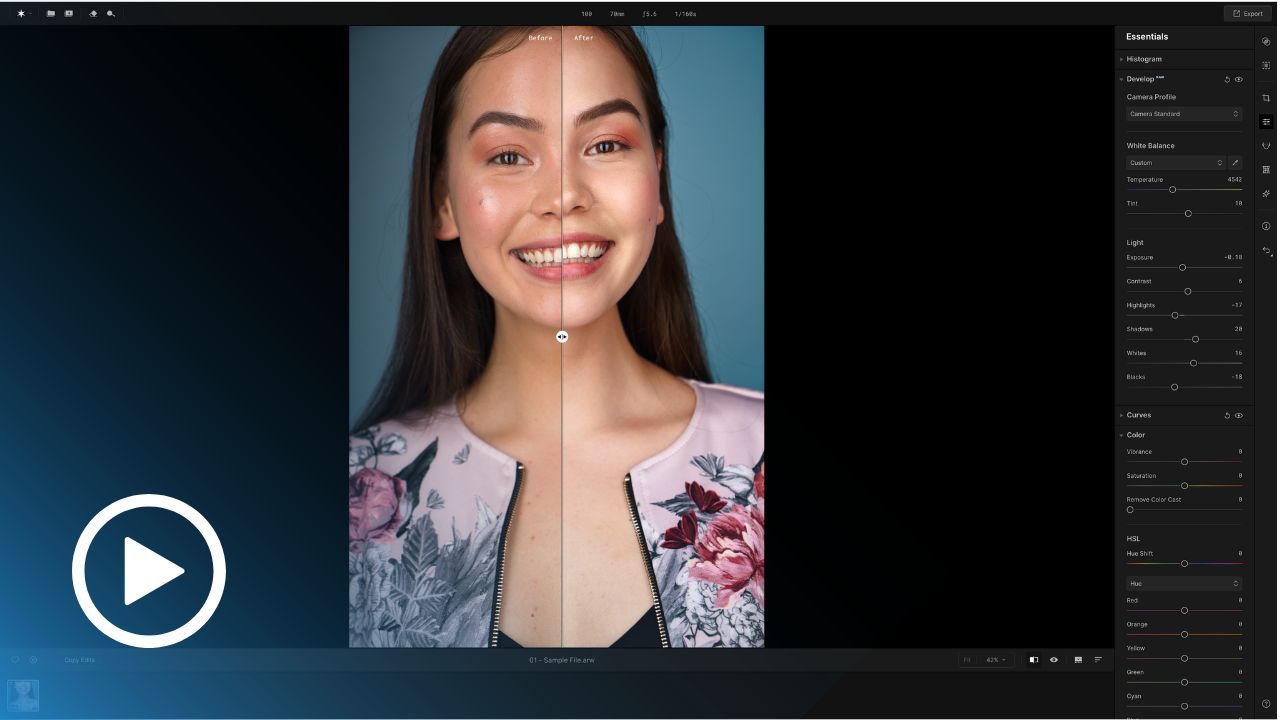1280x720 pixels.
Task: Select the magnifier zoom icon in top toolbar
Action: 110,14
